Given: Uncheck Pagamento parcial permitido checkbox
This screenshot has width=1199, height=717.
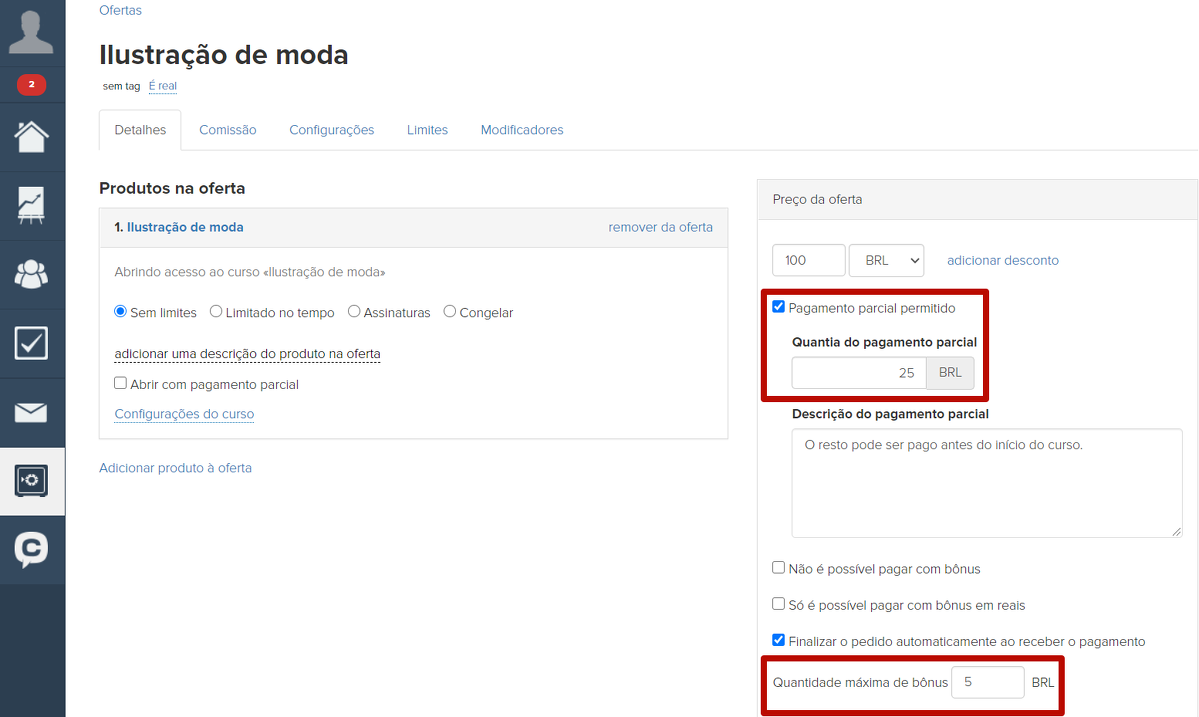Looking at the screenshot, I should click(779, 307).
